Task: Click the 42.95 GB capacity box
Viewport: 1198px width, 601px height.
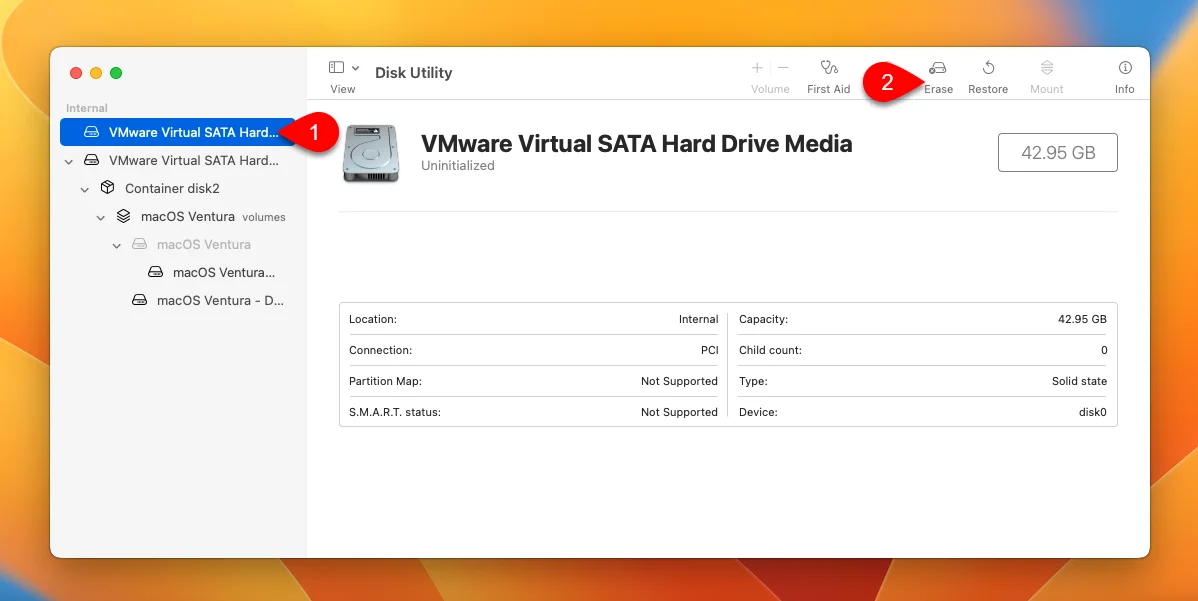Action: 1058,153
